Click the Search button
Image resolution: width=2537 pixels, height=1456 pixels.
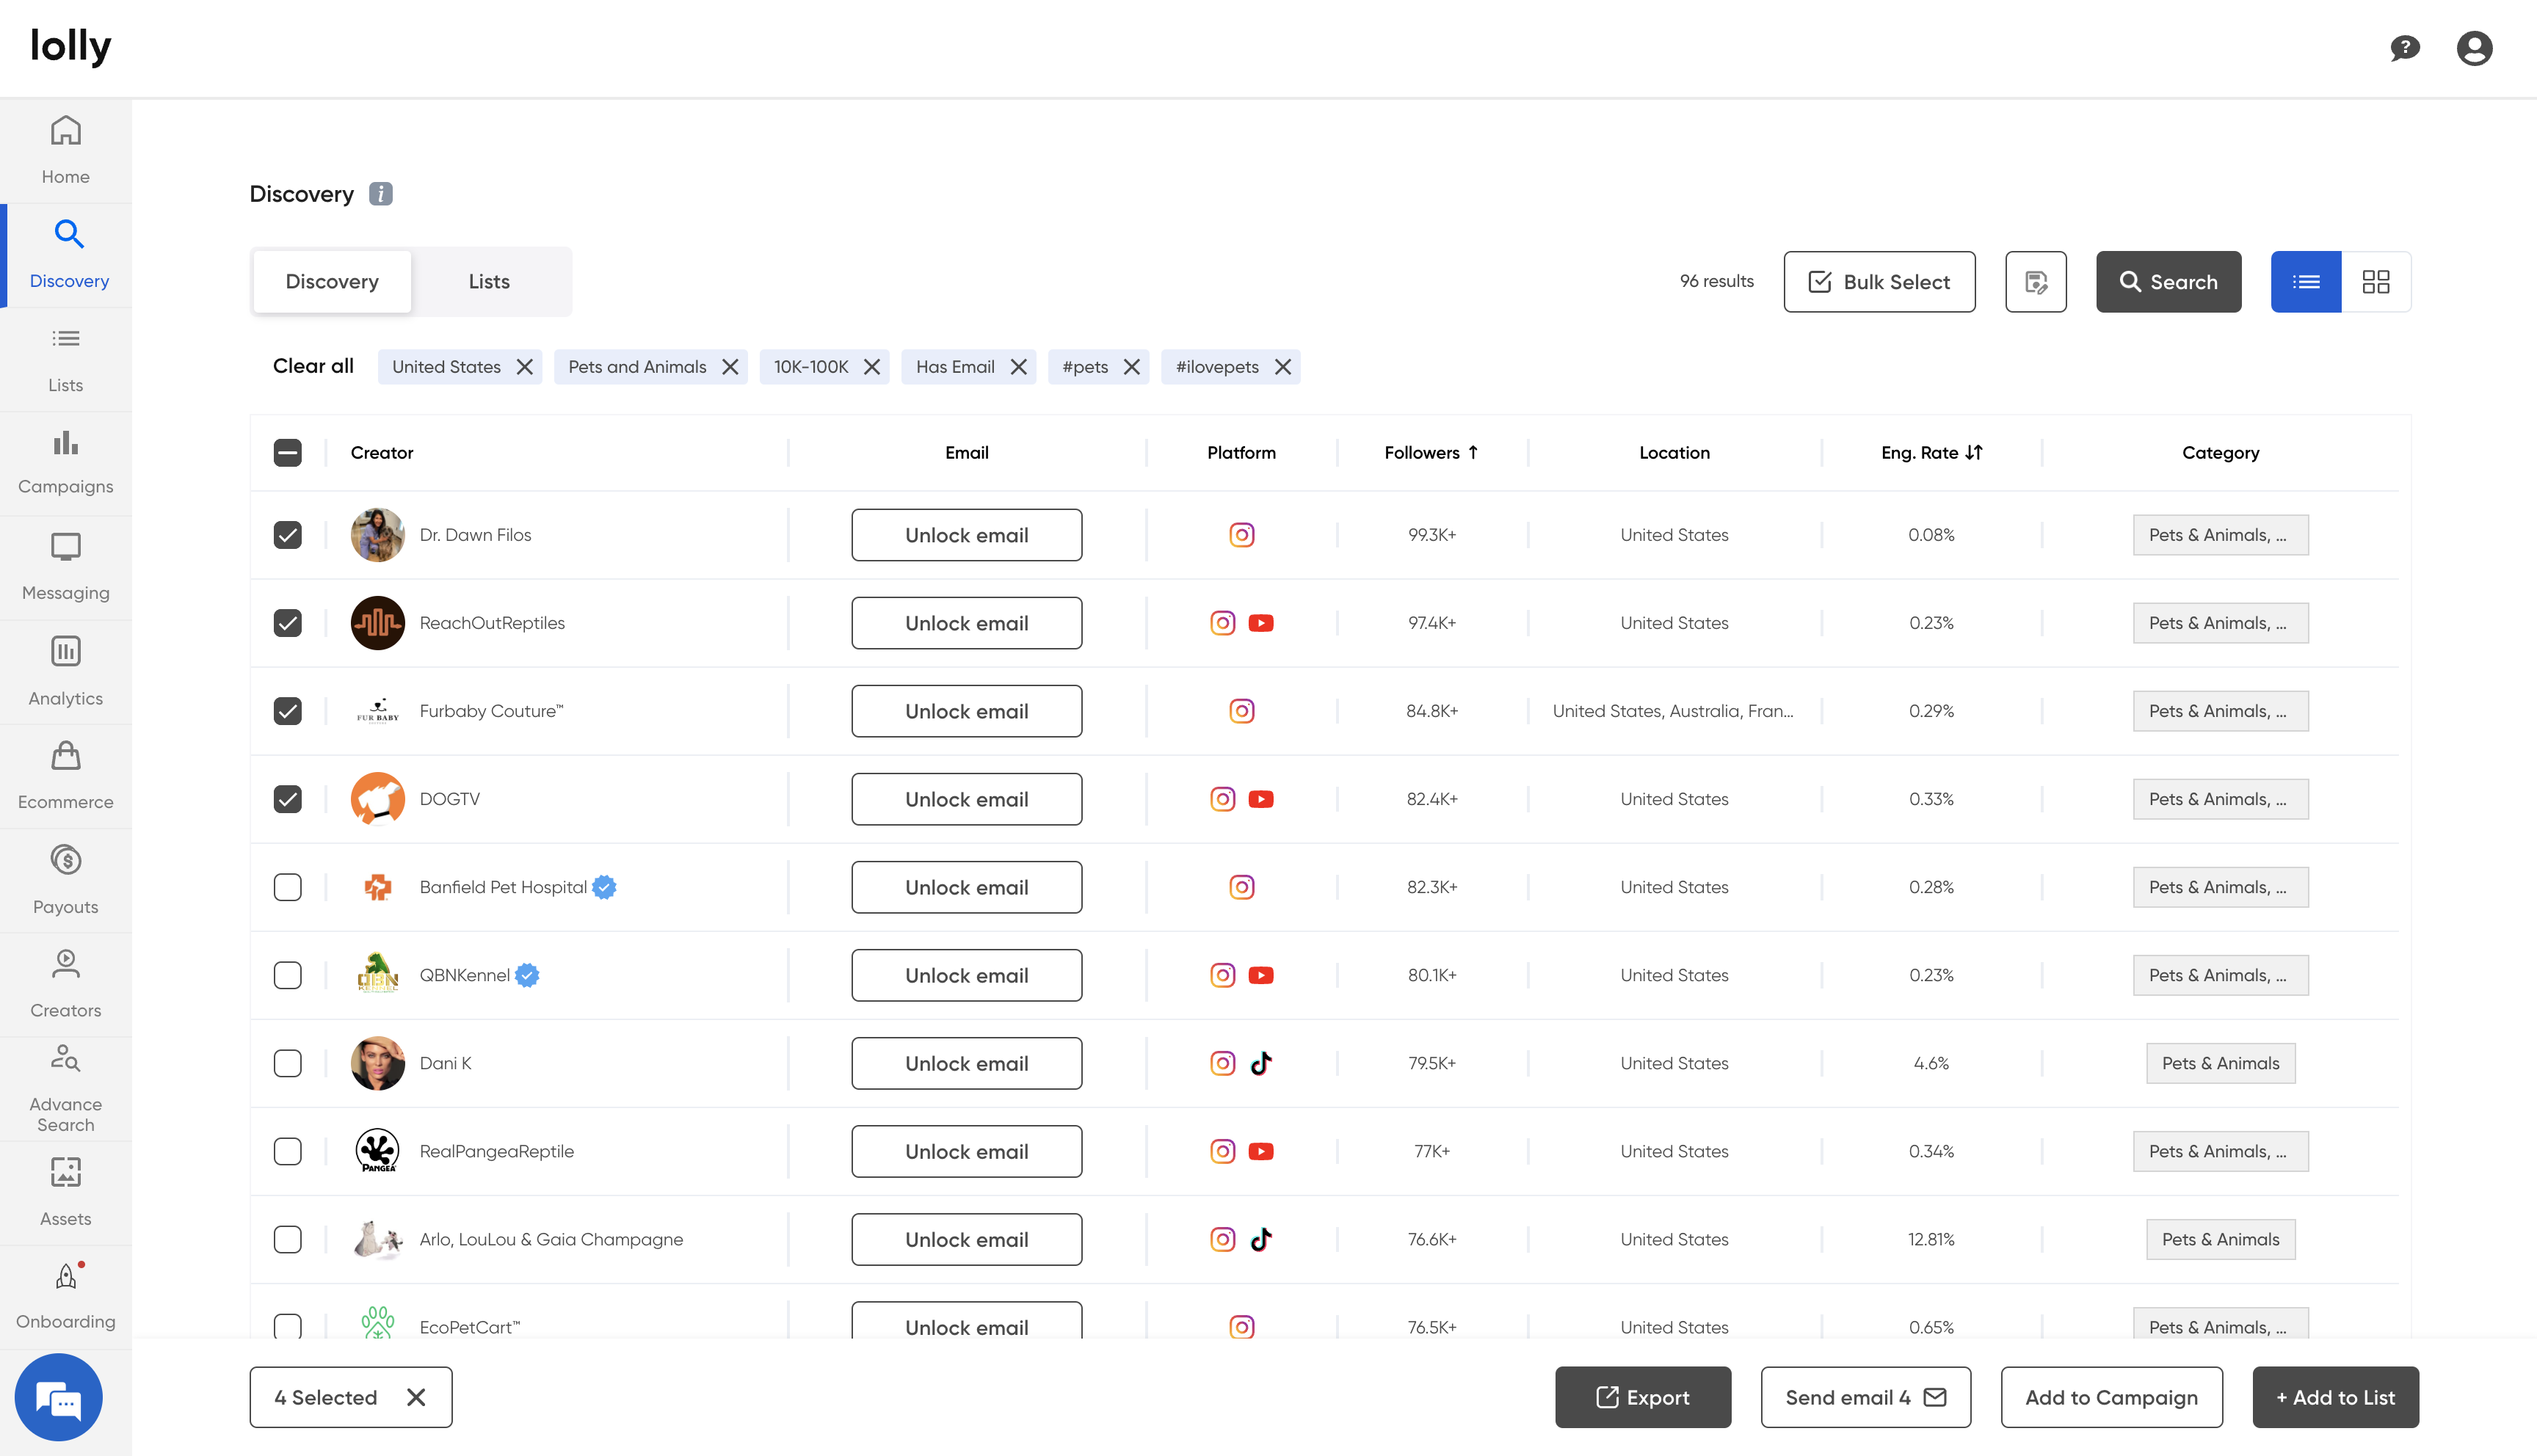click(x=2168, y=282)
